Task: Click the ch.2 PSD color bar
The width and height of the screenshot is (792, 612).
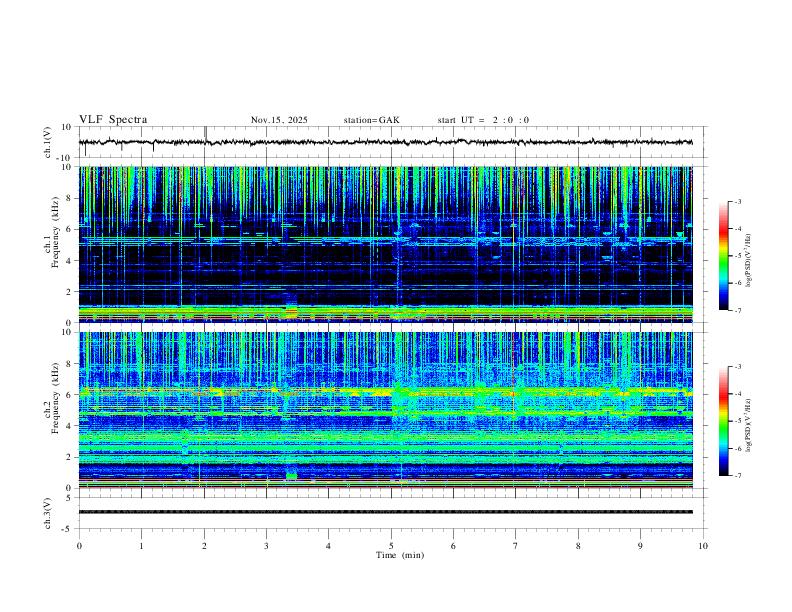Action: pyautogui.click(x=724, y=421)
